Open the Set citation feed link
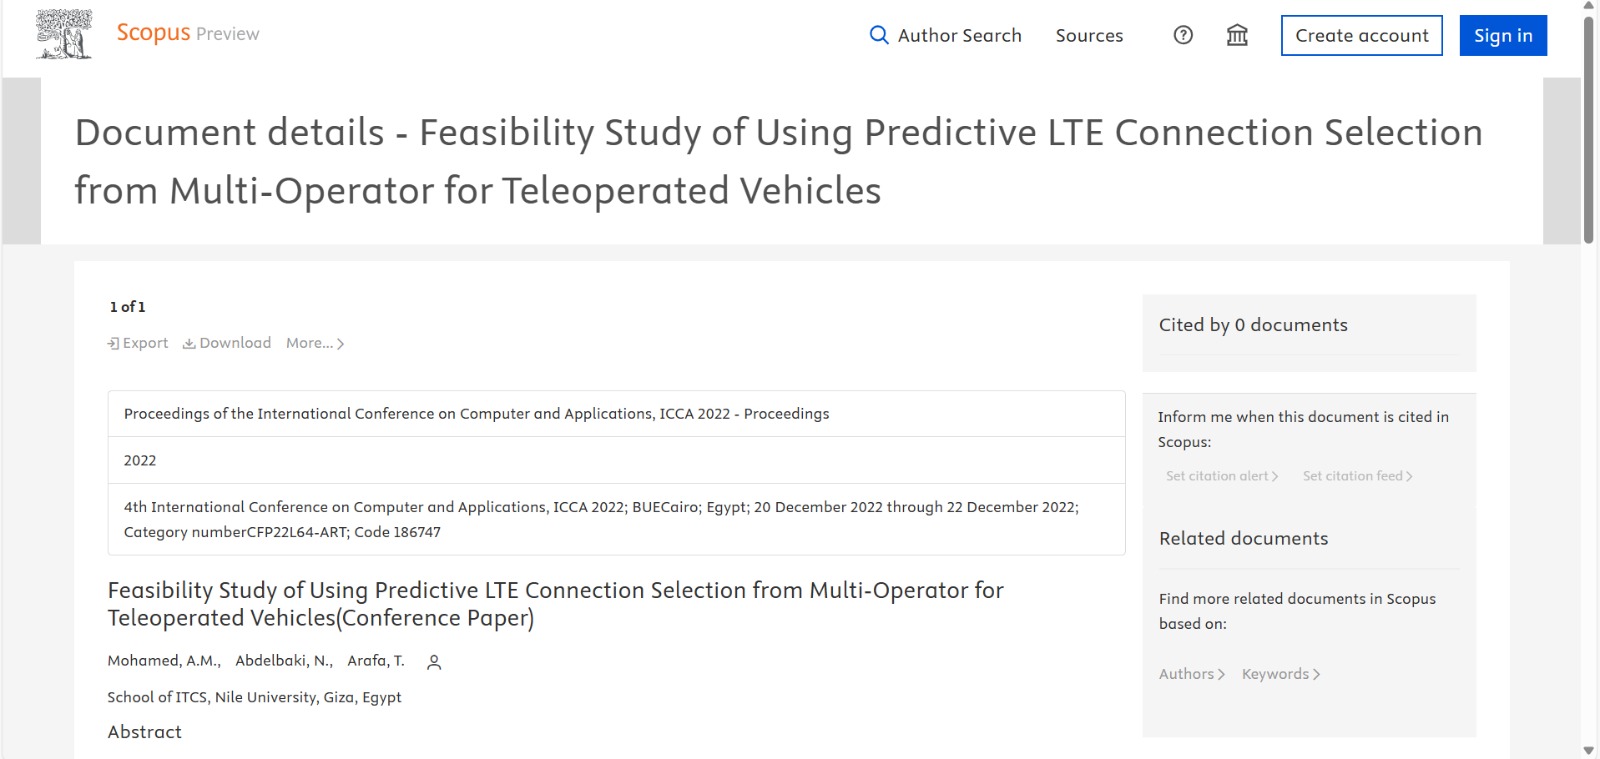 tap(1357, 476)
